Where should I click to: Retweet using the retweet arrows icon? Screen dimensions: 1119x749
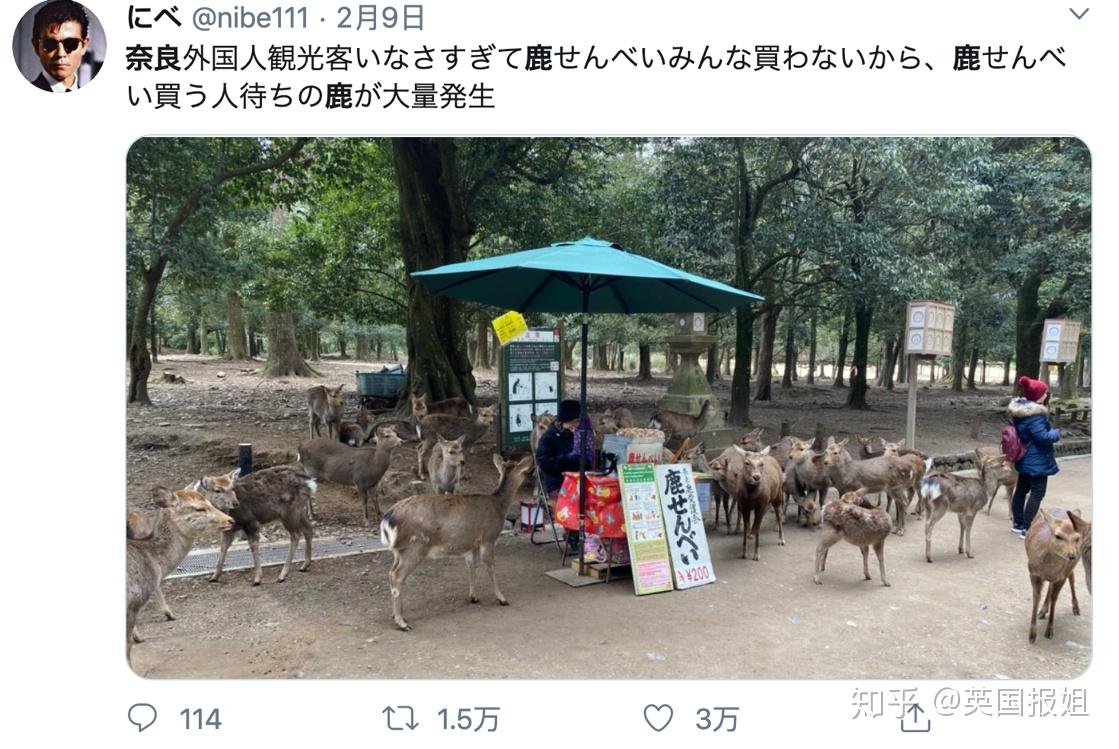(400, 718)
